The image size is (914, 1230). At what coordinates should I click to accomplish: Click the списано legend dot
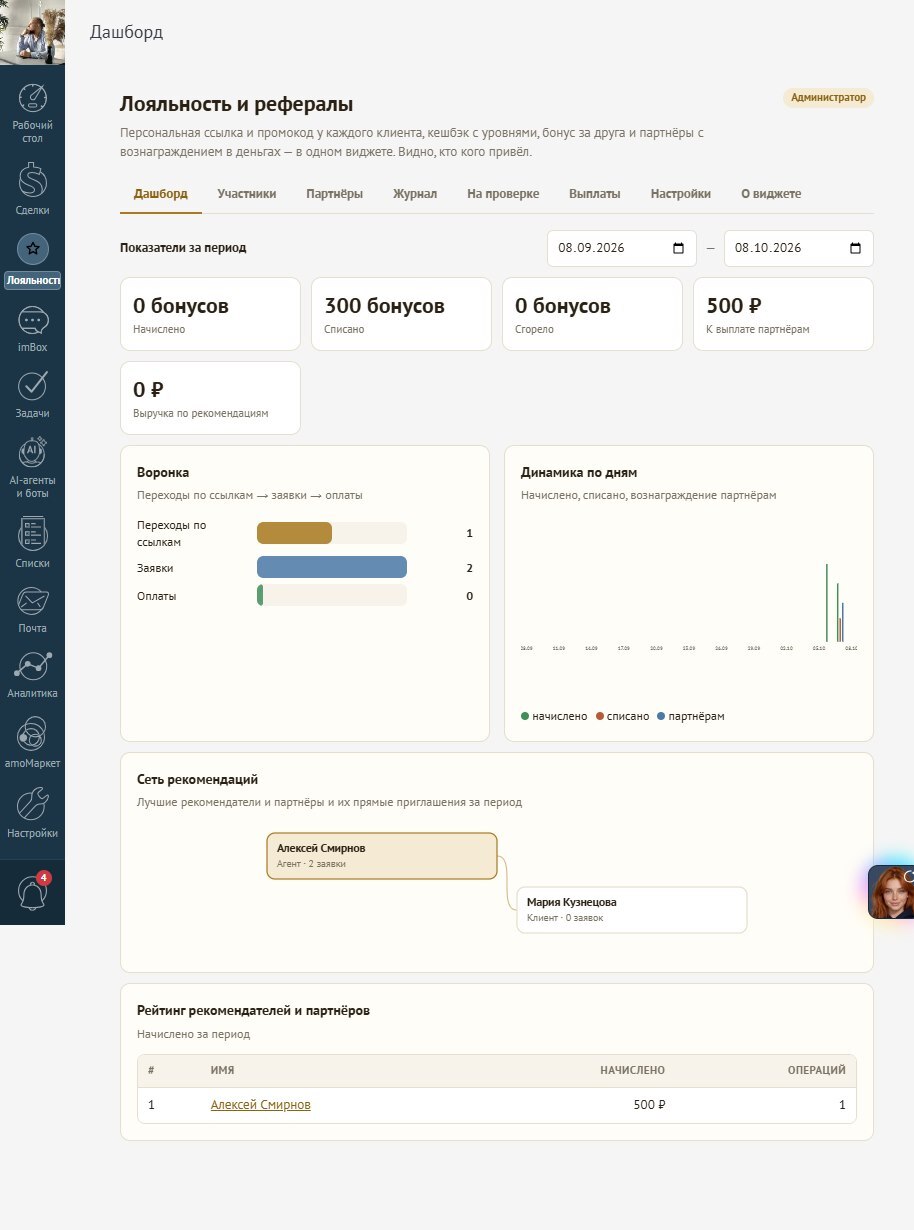tap(600, 716)
